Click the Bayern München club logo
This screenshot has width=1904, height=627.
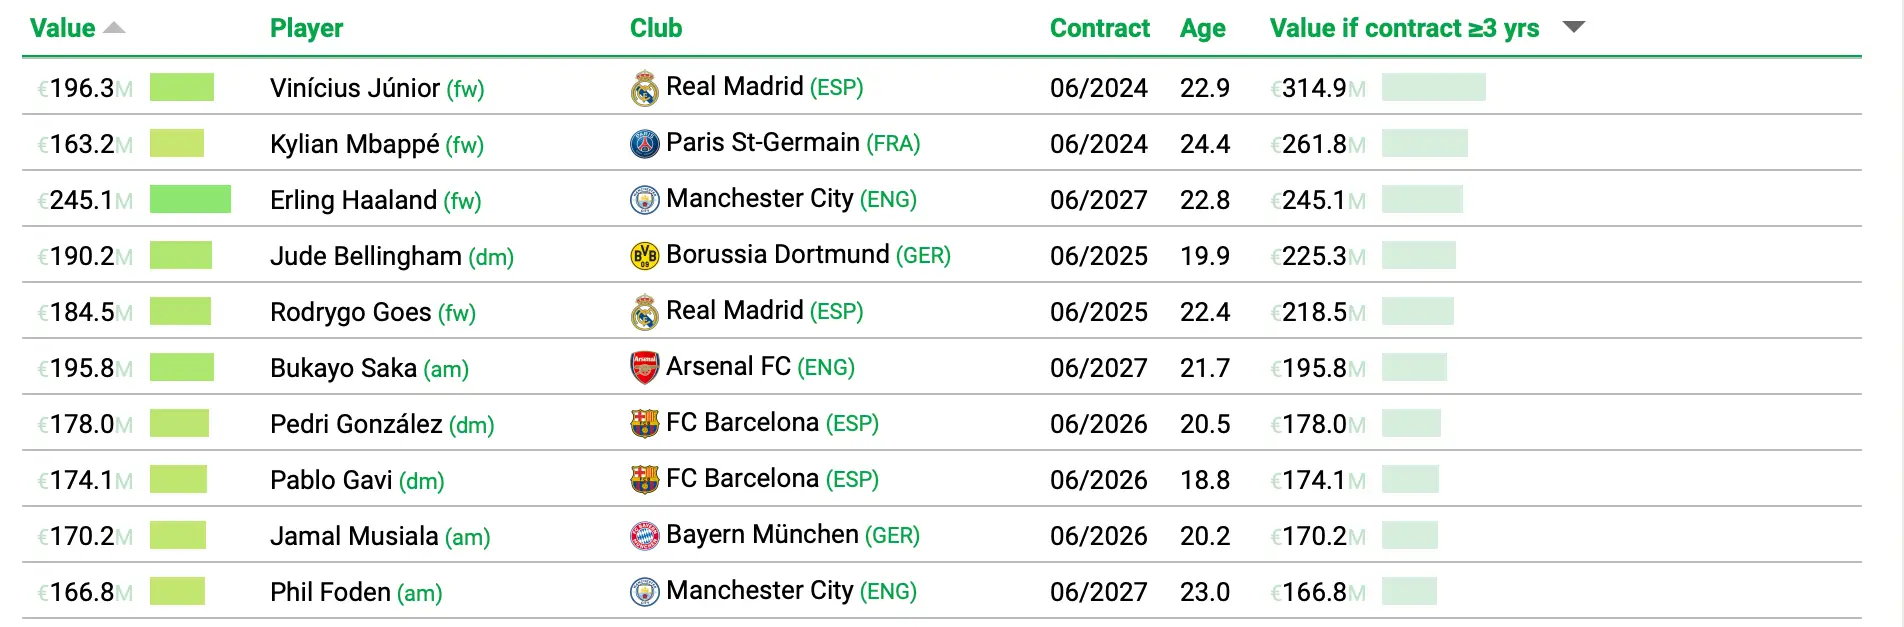click(645, 536)
